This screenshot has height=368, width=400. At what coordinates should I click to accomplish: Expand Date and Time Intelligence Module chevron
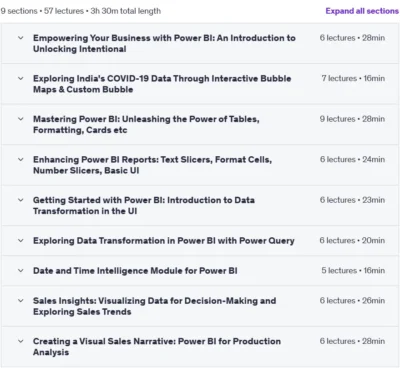(21, 271)
